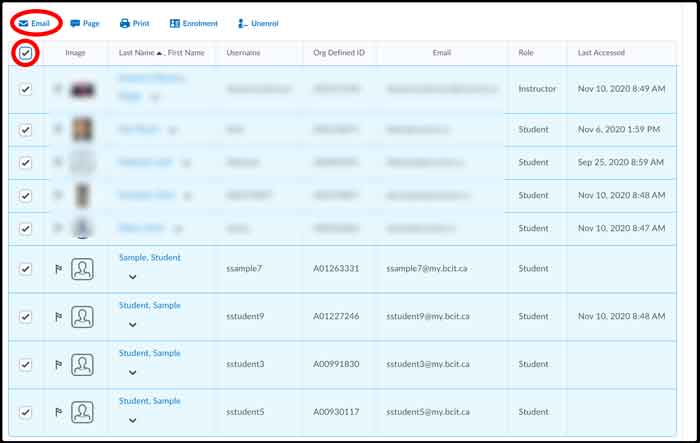Uncheck the checkbox in the Instructor row
Screen dimensions: 700x443
pyautogui.click(x=25, y=89)
